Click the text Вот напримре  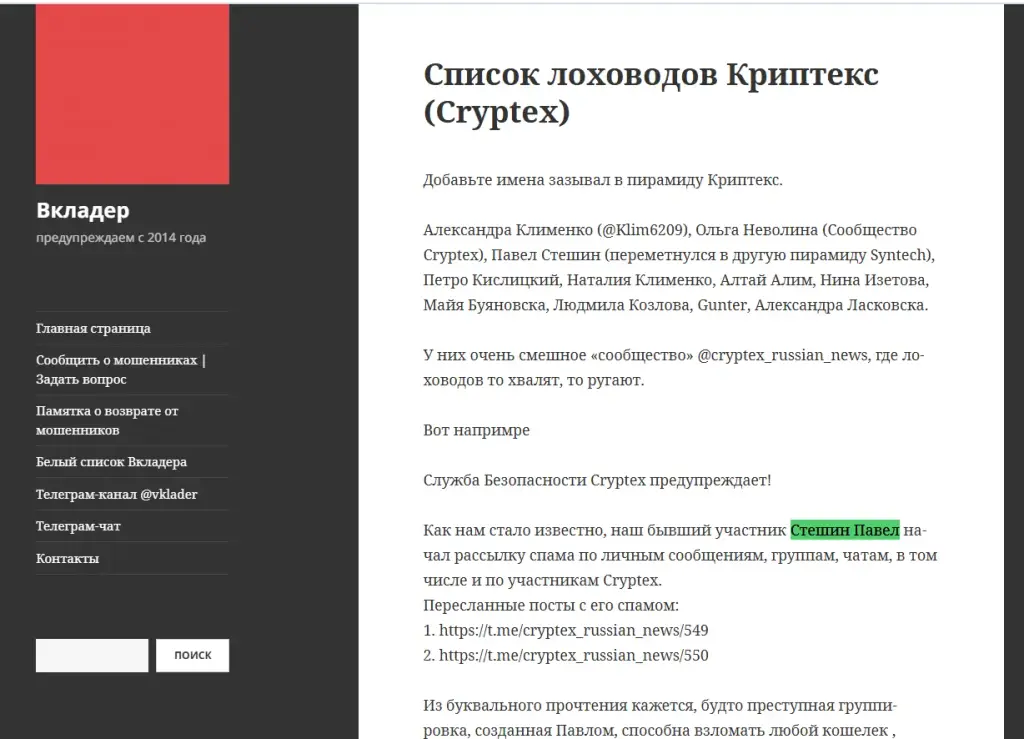[476, 430]
